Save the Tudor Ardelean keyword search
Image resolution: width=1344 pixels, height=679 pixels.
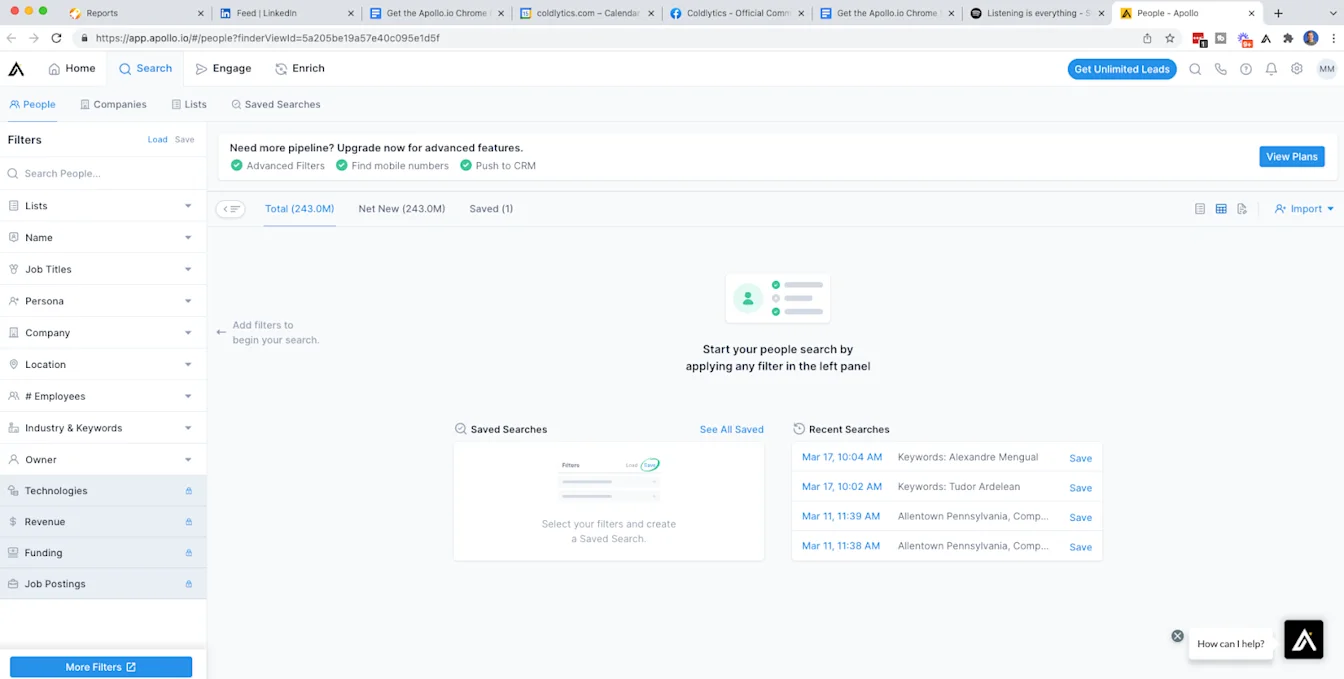1080,488
